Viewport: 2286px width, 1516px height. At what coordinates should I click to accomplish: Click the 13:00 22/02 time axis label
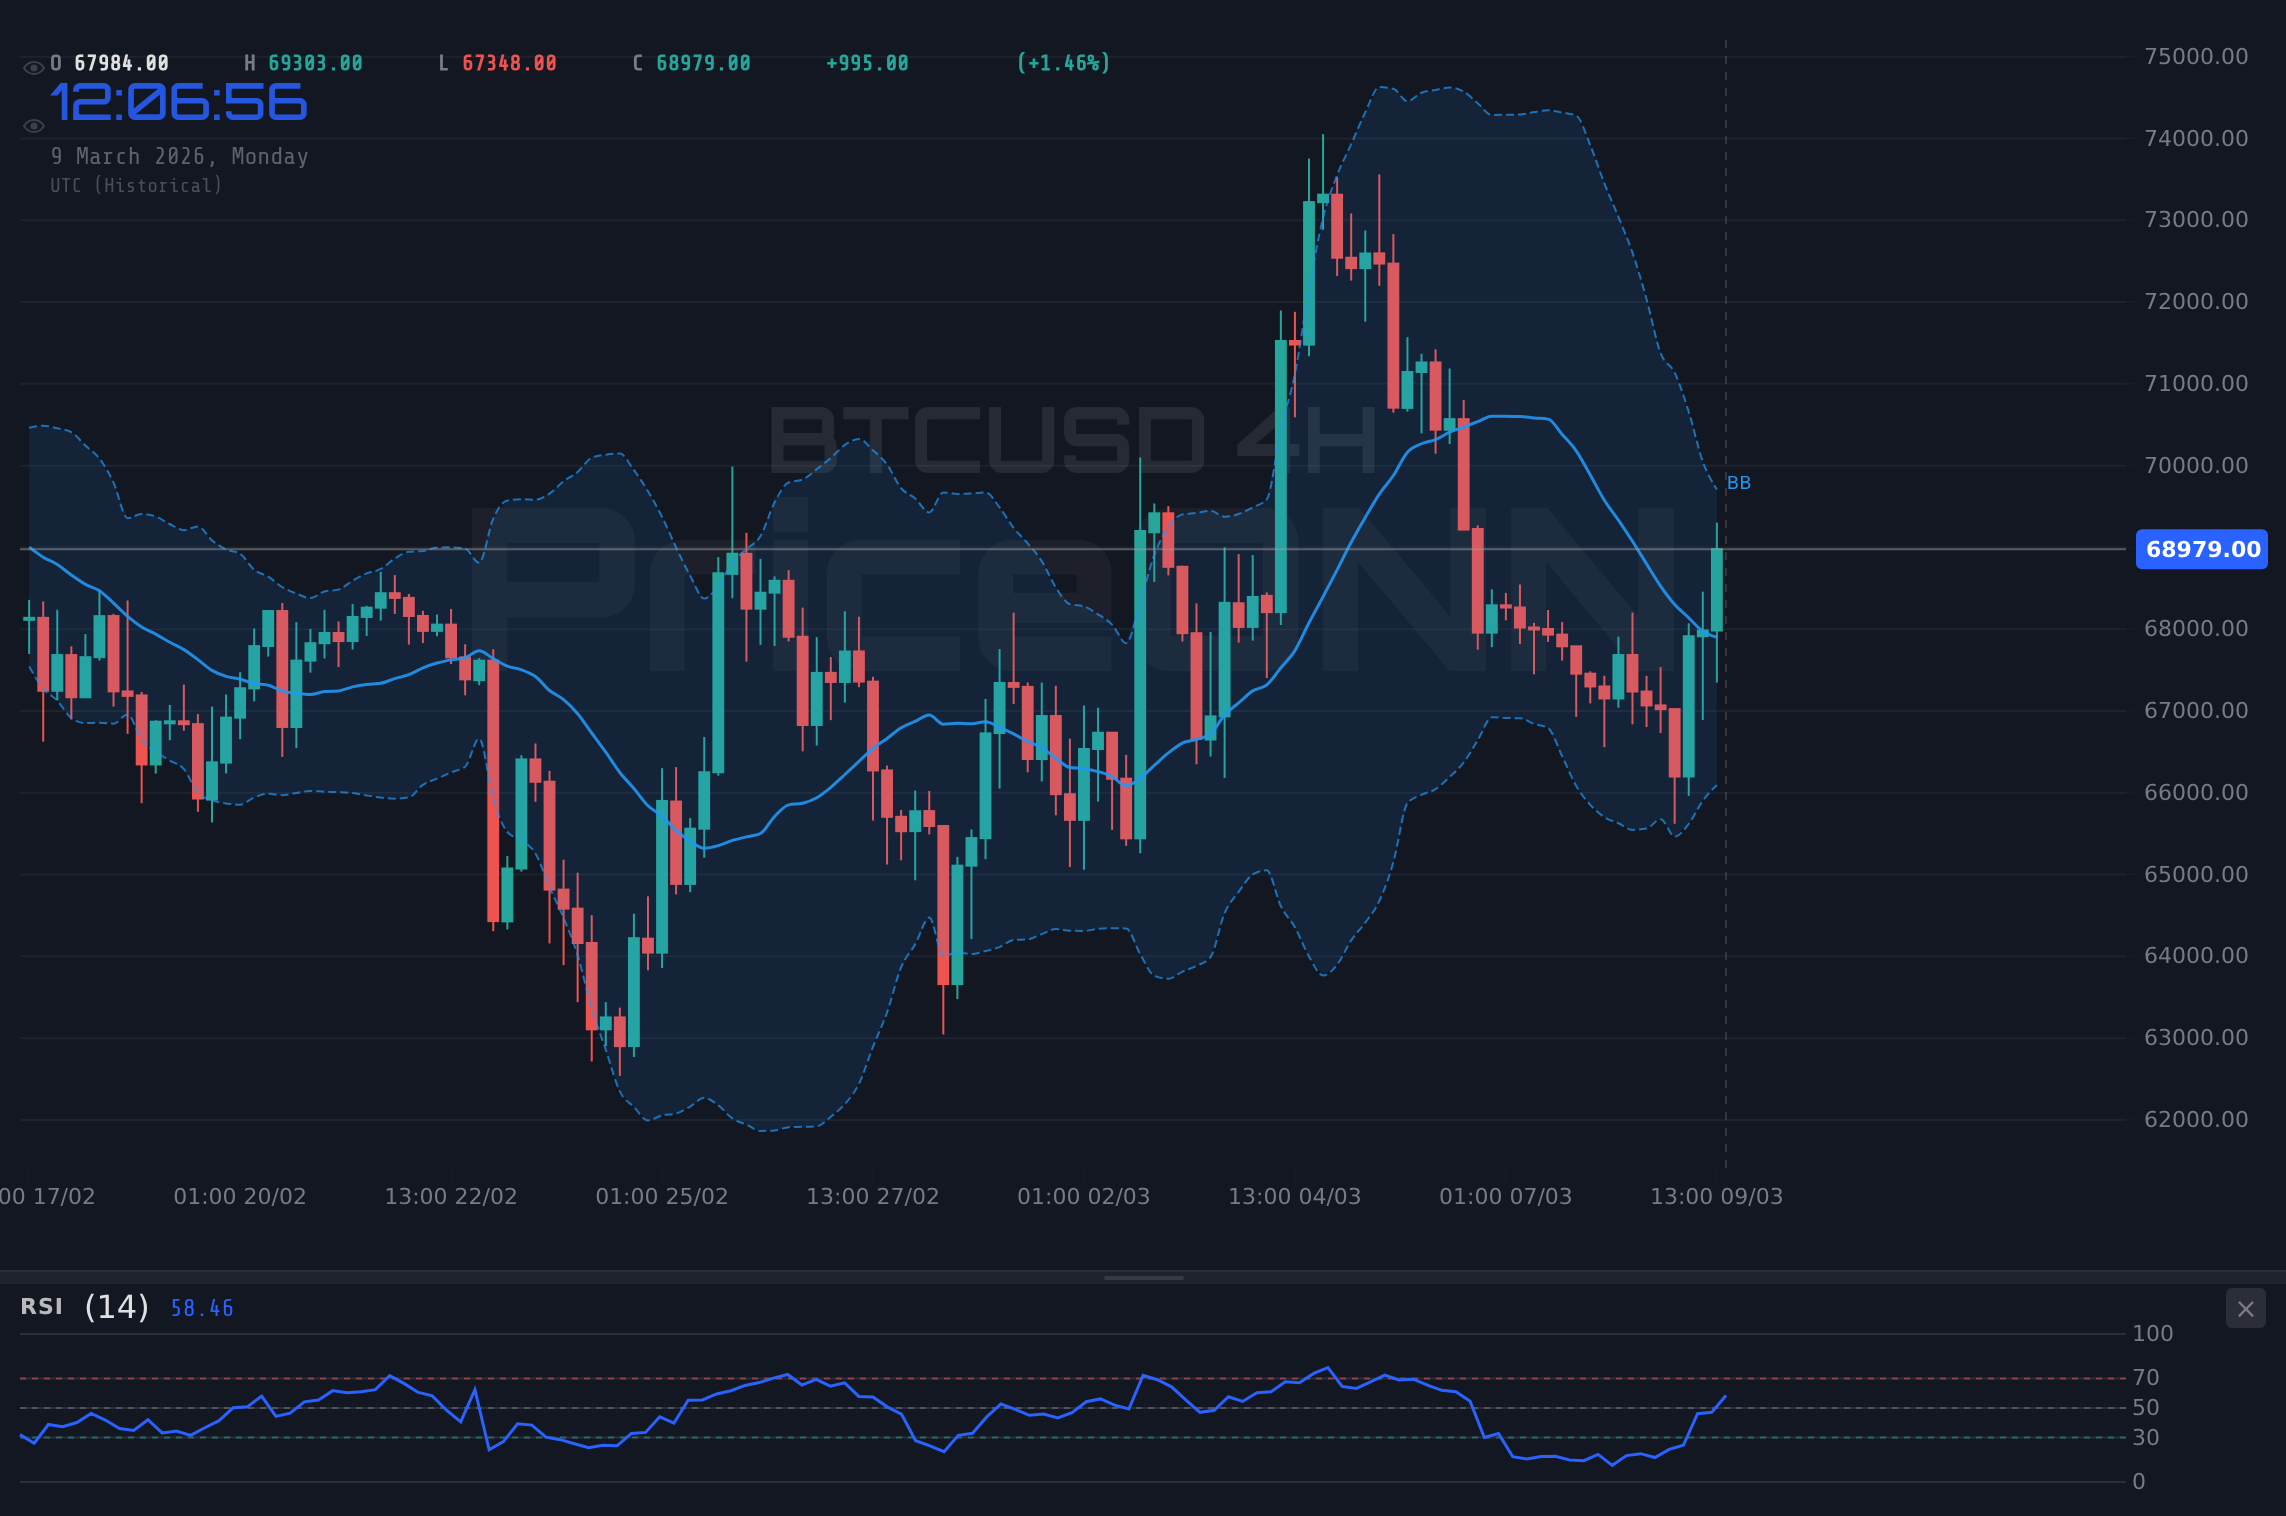click(x=451, y=1196)
